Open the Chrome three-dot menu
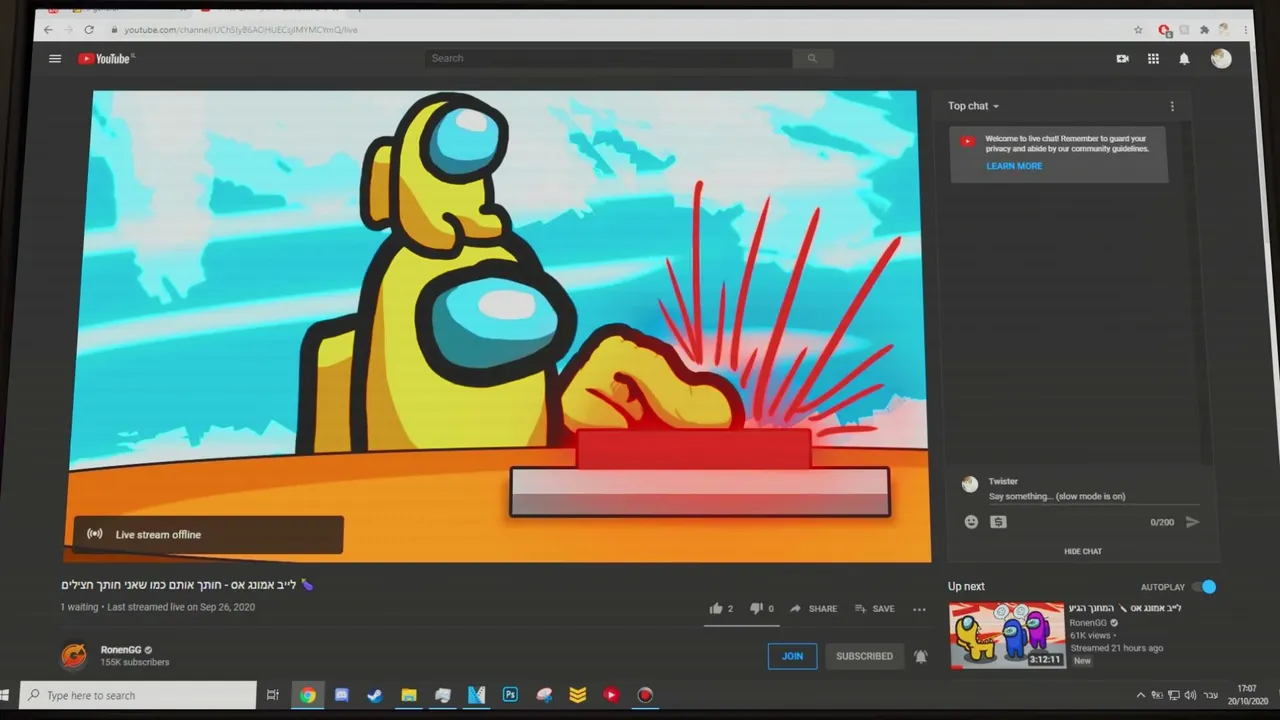1280x720 pixels. pos(1245,30)
